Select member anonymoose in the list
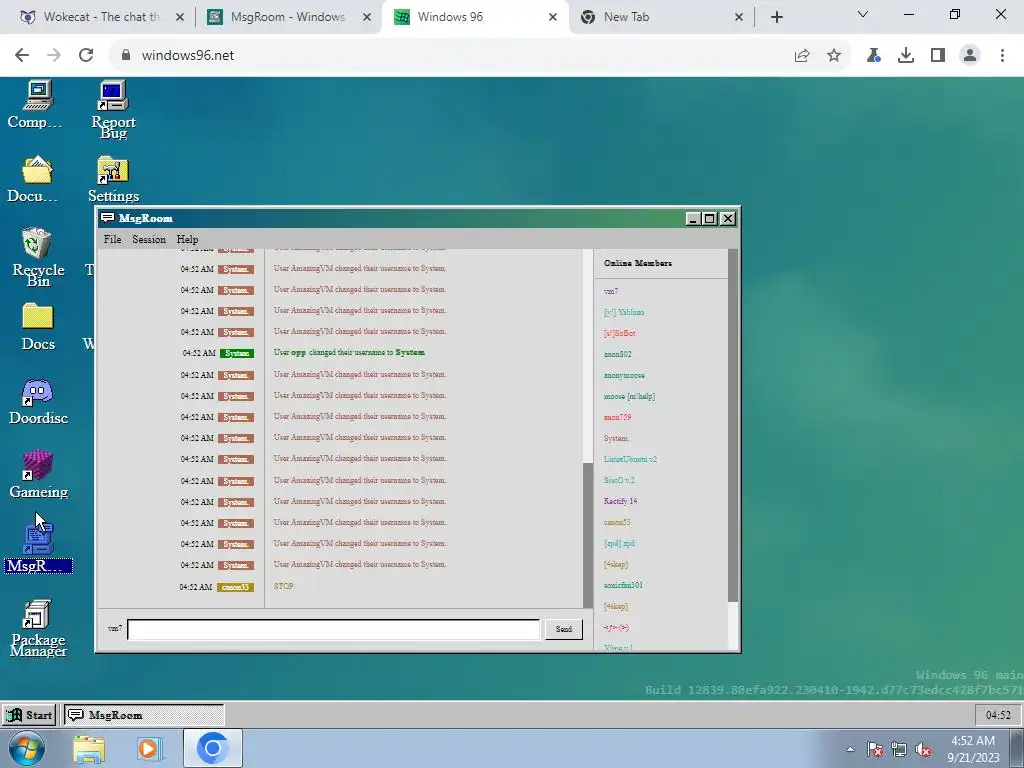This screenshot has width=1024, height=768. [x=624, y=376]
